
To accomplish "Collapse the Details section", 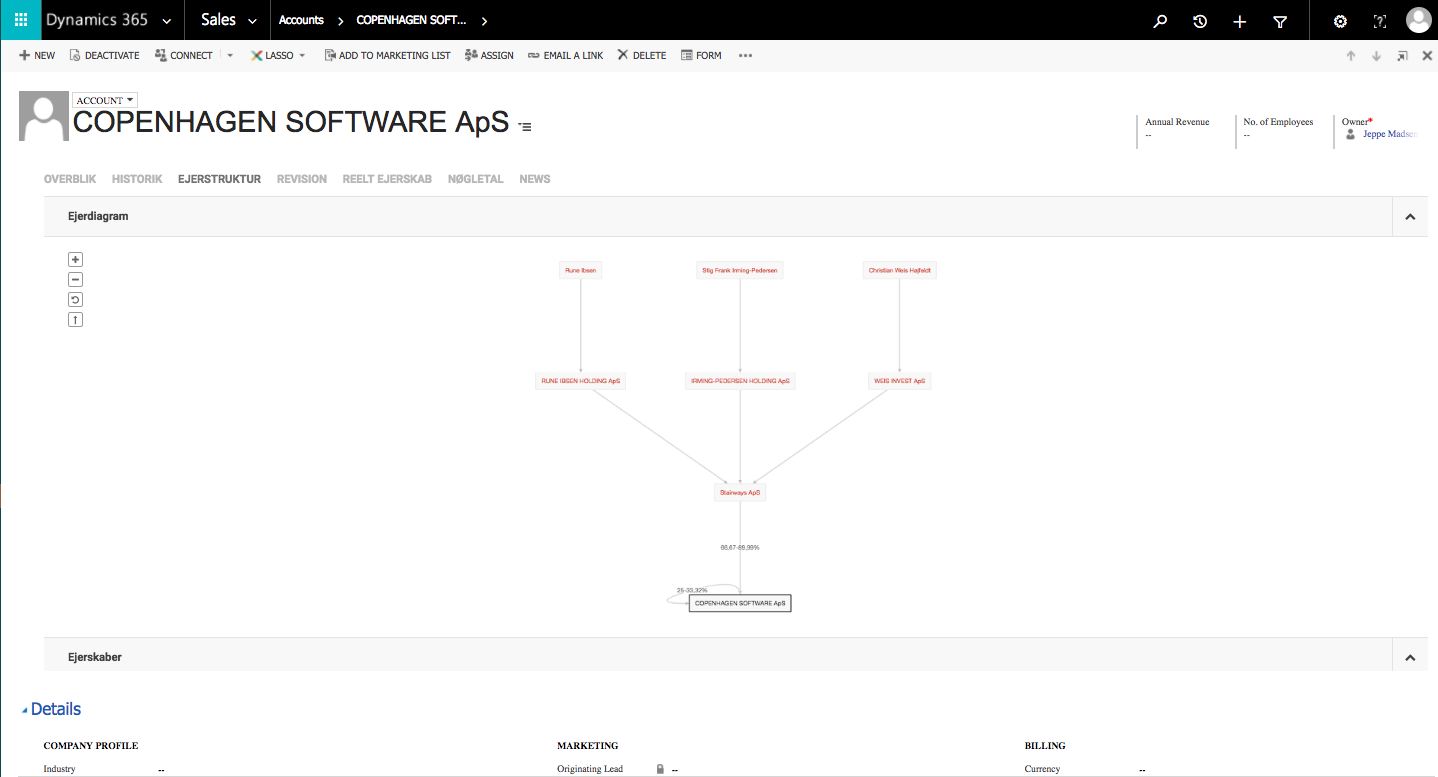I will (x=25, y=710).
